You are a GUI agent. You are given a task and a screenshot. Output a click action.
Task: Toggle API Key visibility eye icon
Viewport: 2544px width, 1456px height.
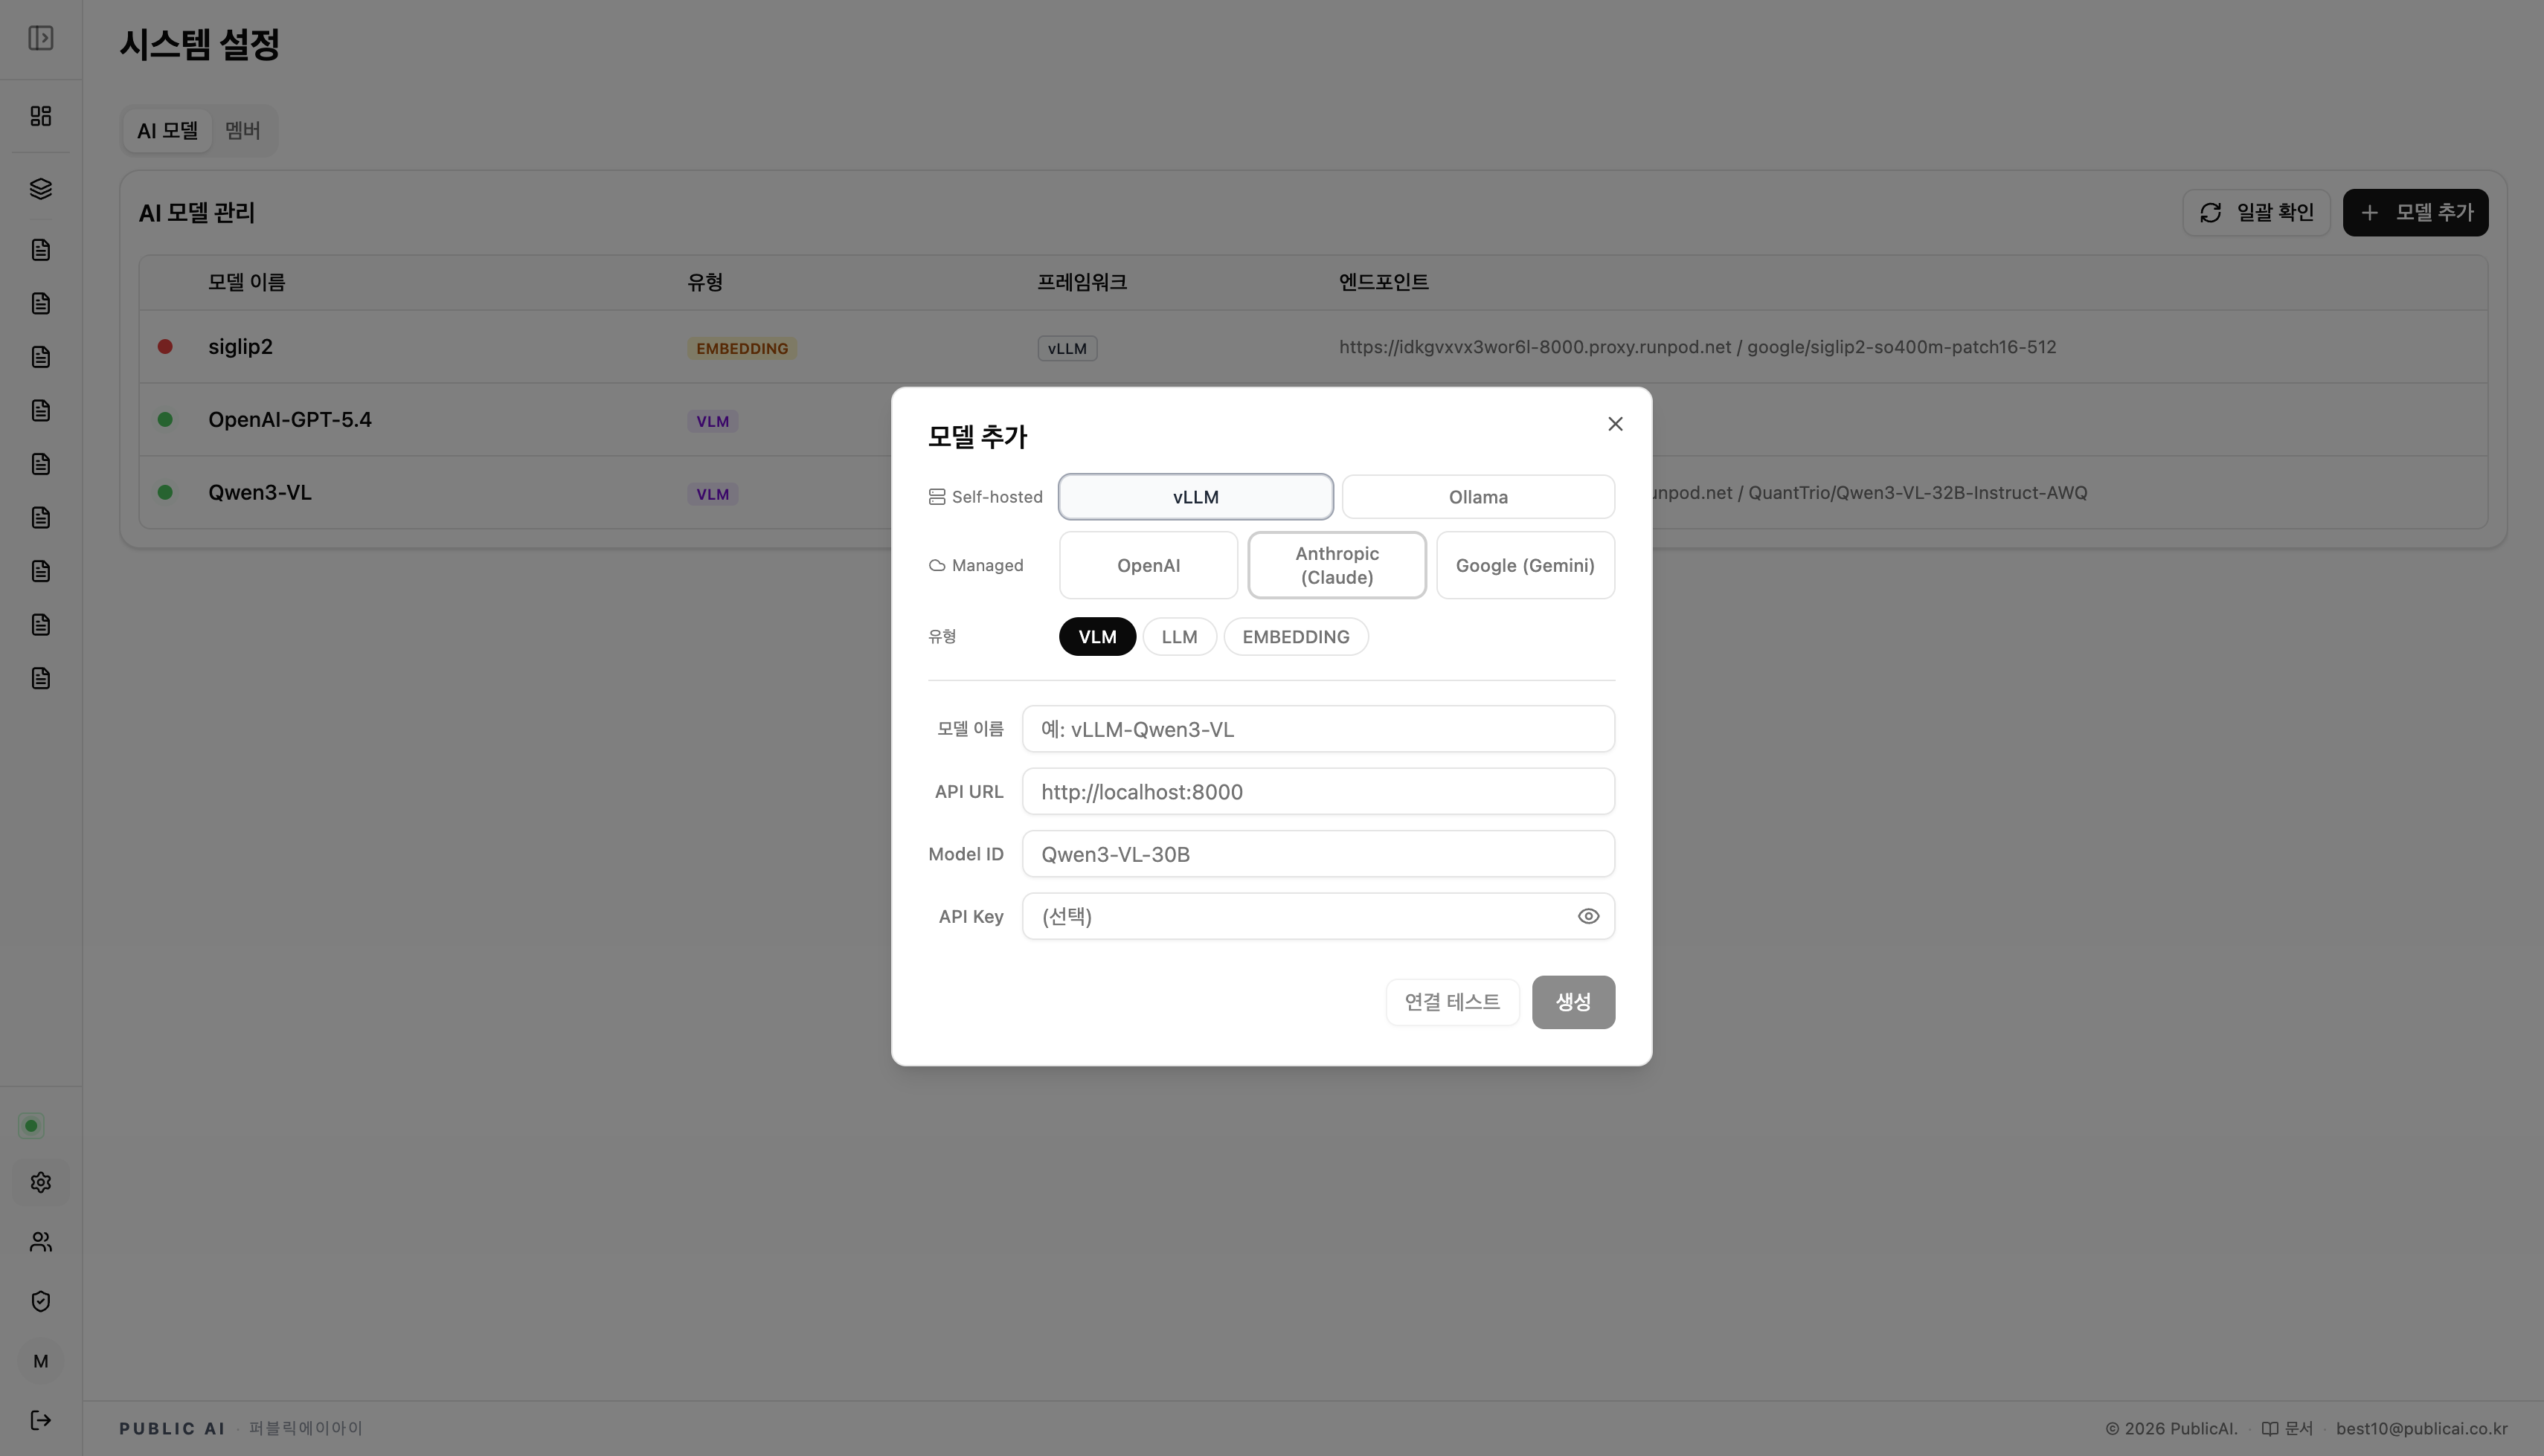tap(1588, 916)
